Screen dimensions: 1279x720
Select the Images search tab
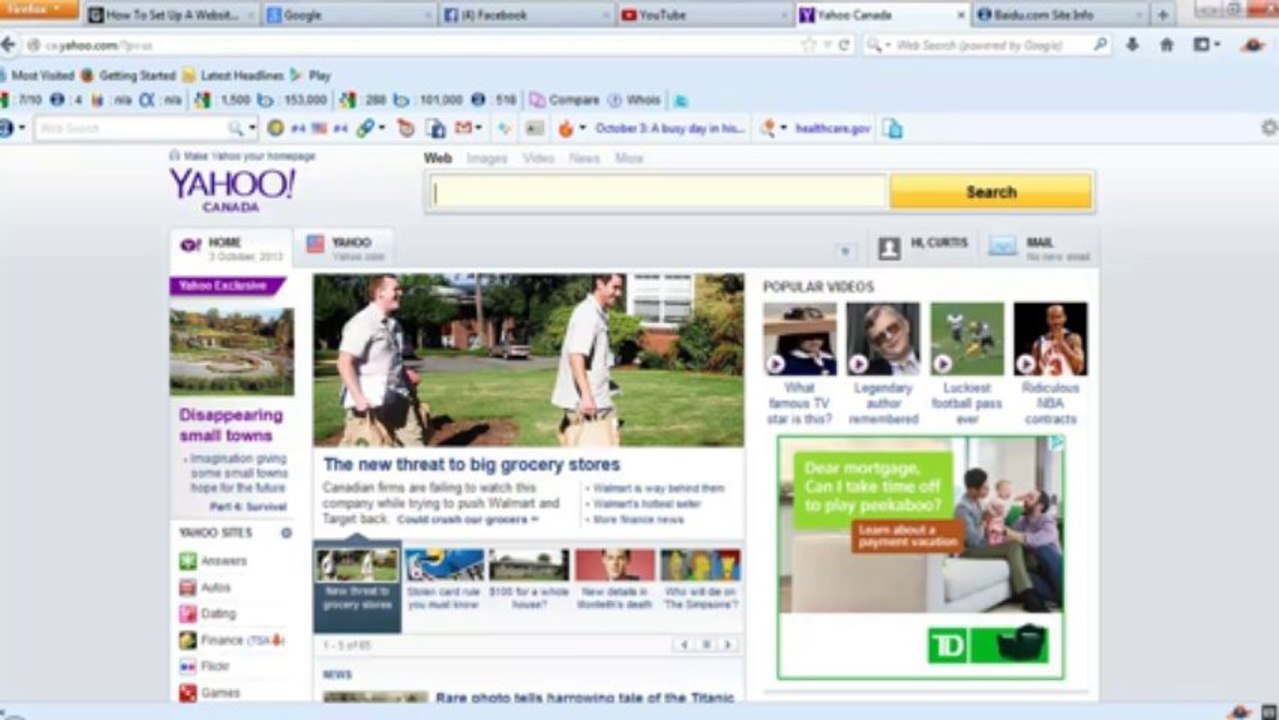point(487,158)
